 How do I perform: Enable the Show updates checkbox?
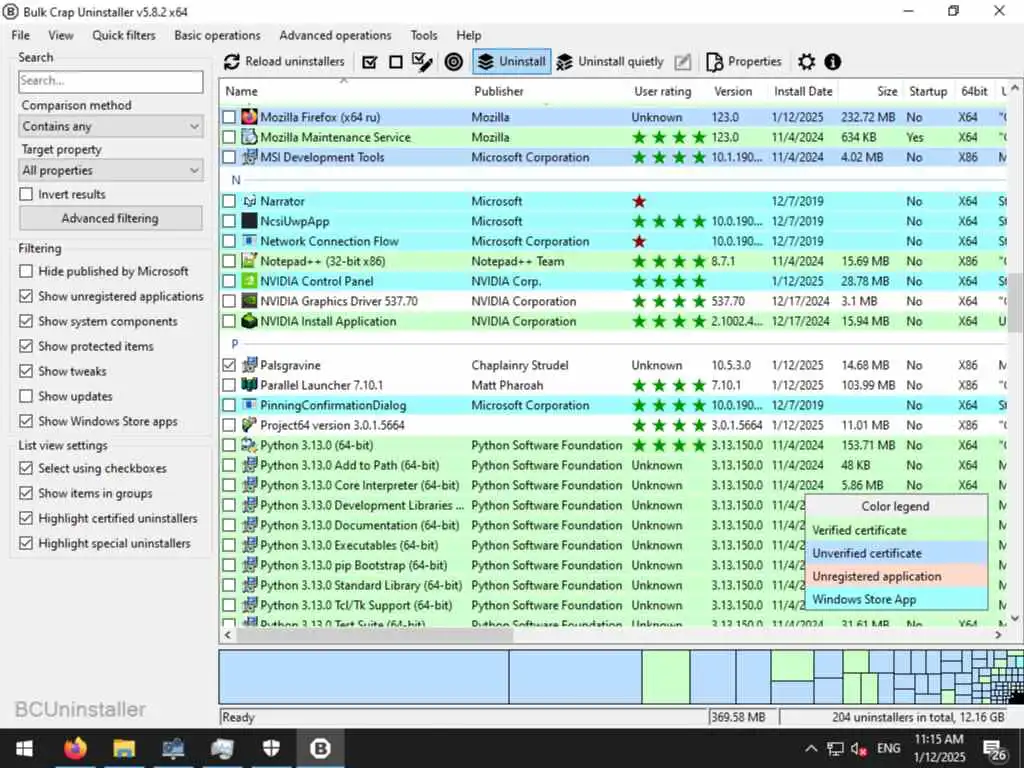coord(26,396)
